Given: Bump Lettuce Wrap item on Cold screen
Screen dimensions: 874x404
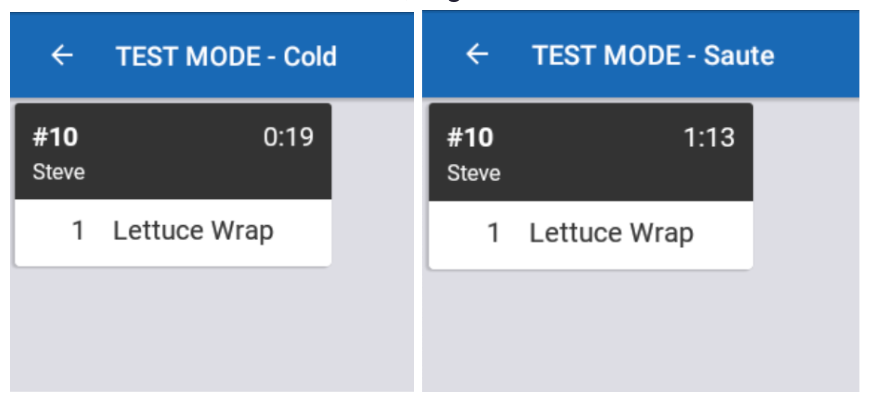Looking at the screenshot, I should click(193, 231).
